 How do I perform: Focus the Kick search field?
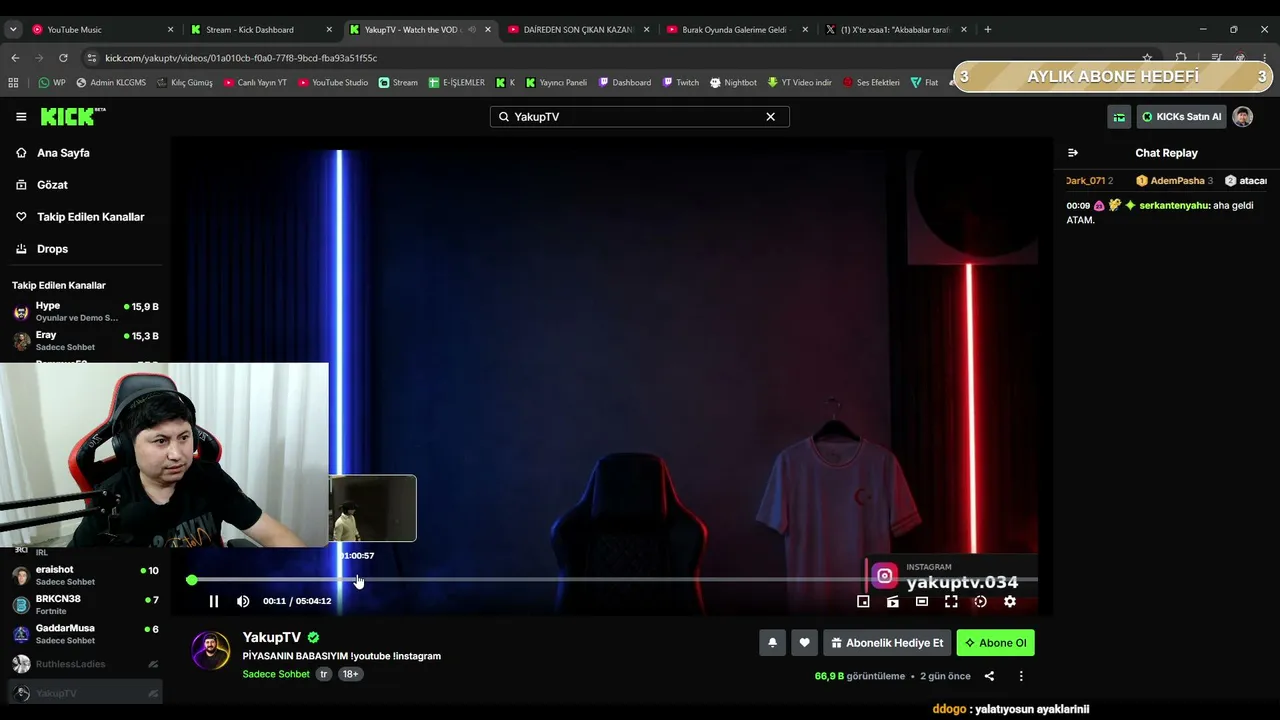pos(639,117)
